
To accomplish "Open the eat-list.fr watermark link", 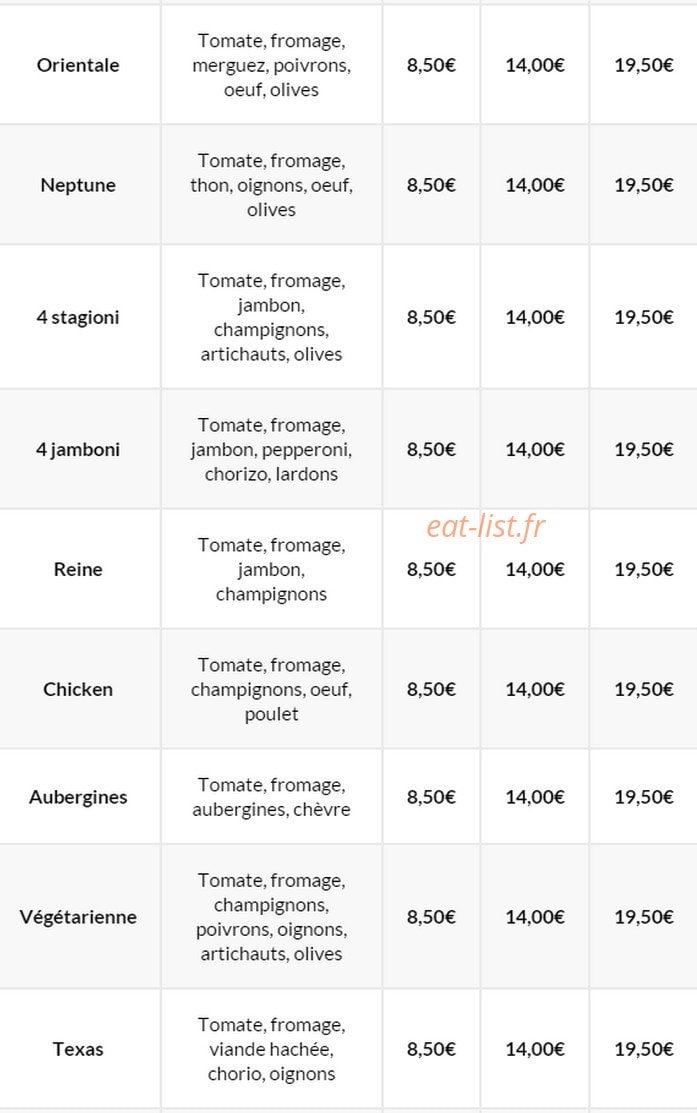I will tap(486, 527).
